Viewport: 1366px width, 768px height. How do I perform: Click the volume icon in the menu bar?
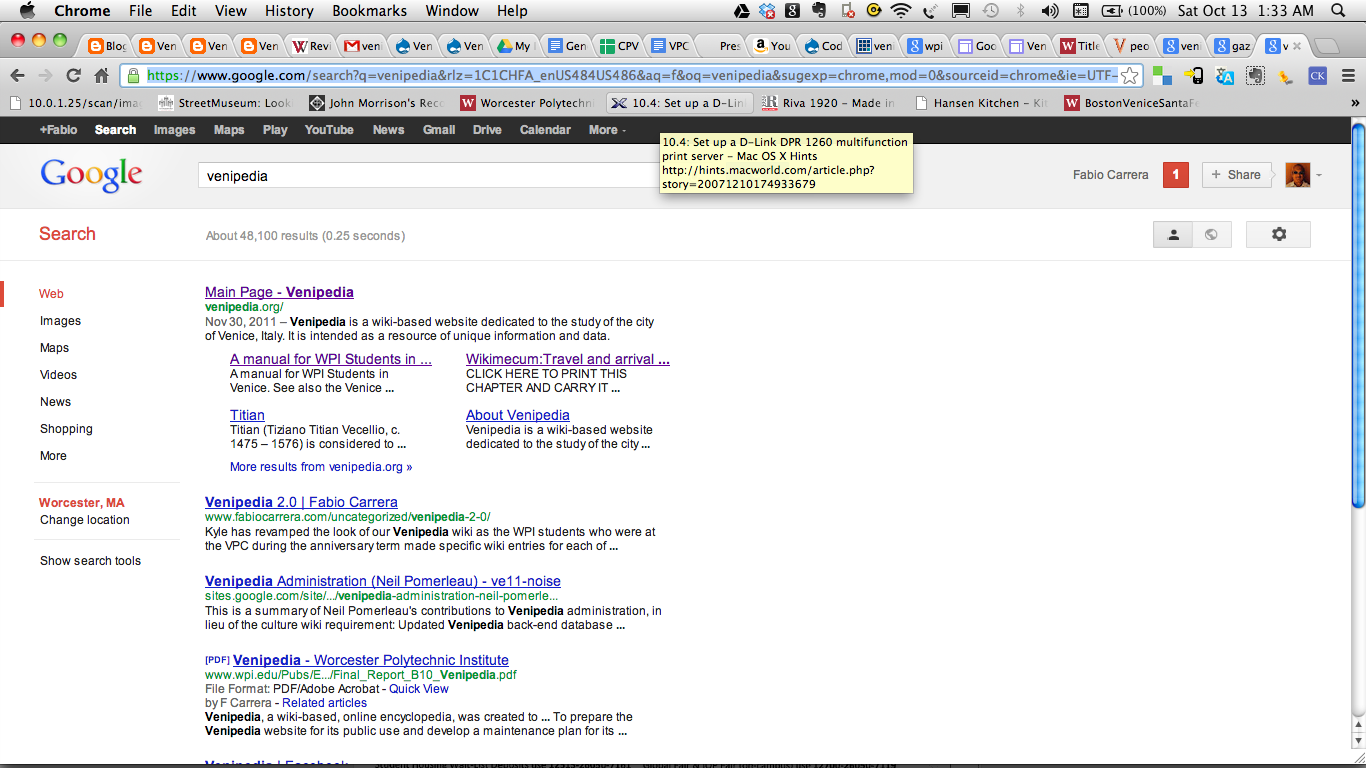point(1050,11)
